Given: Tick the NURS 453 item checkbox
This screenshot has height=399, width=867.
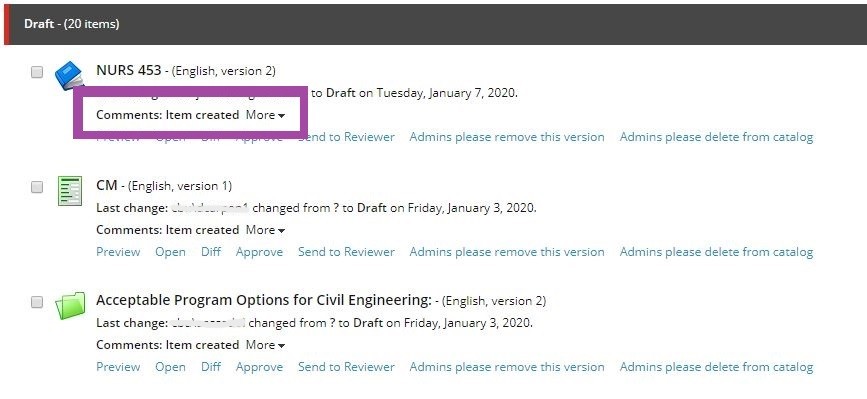Looking at the screenshot, I should point(36,72).
